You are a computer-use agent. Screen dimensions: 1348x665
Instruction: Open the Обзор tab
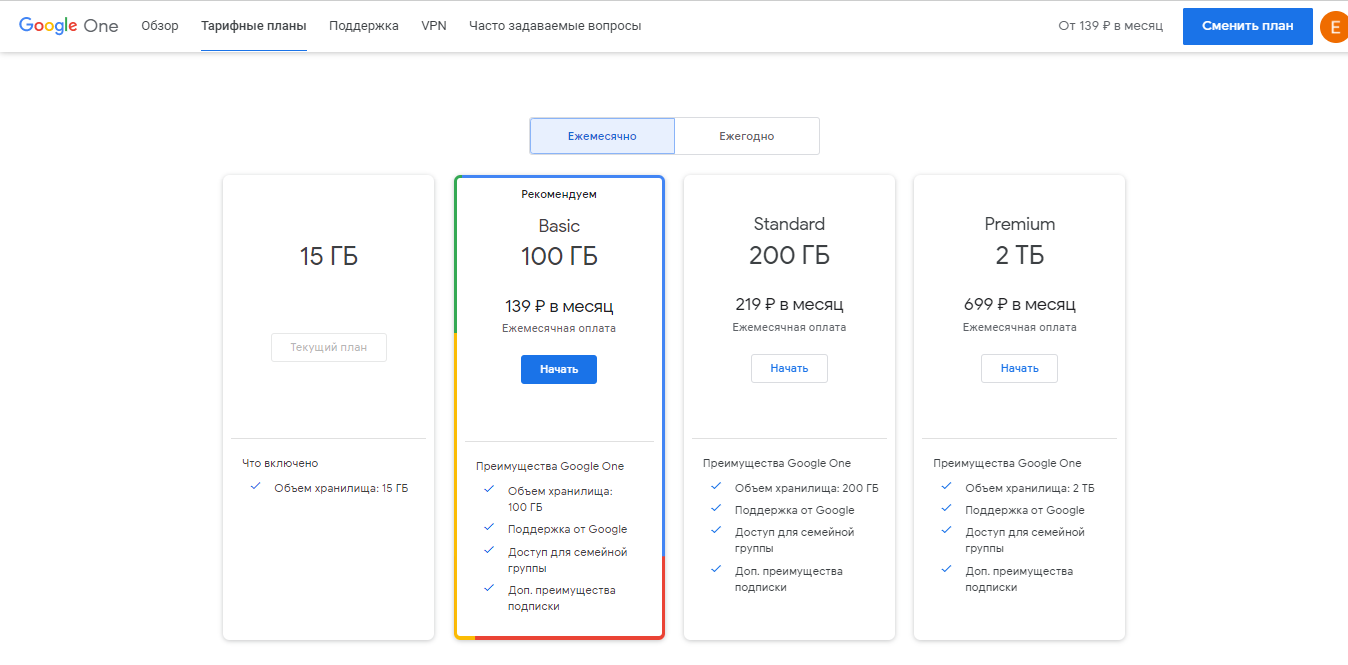160,26
